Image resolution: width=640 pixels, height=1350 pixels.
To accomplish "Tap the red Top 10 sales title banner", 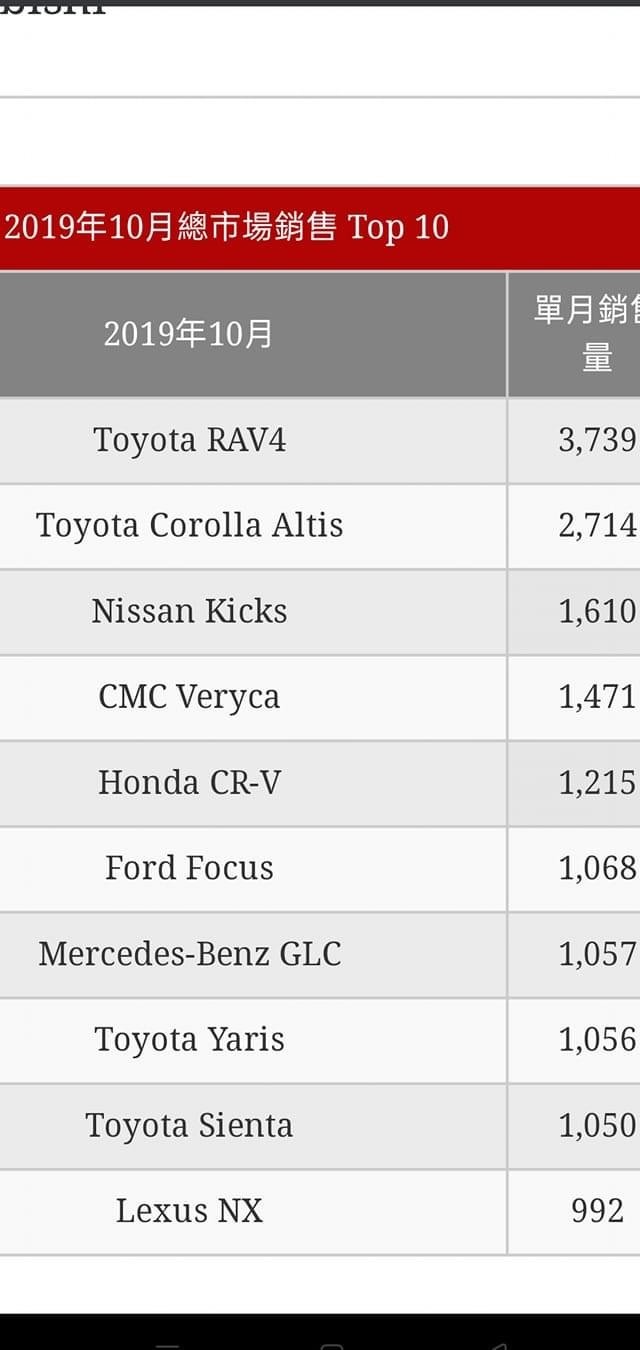I will click(320, 227).
